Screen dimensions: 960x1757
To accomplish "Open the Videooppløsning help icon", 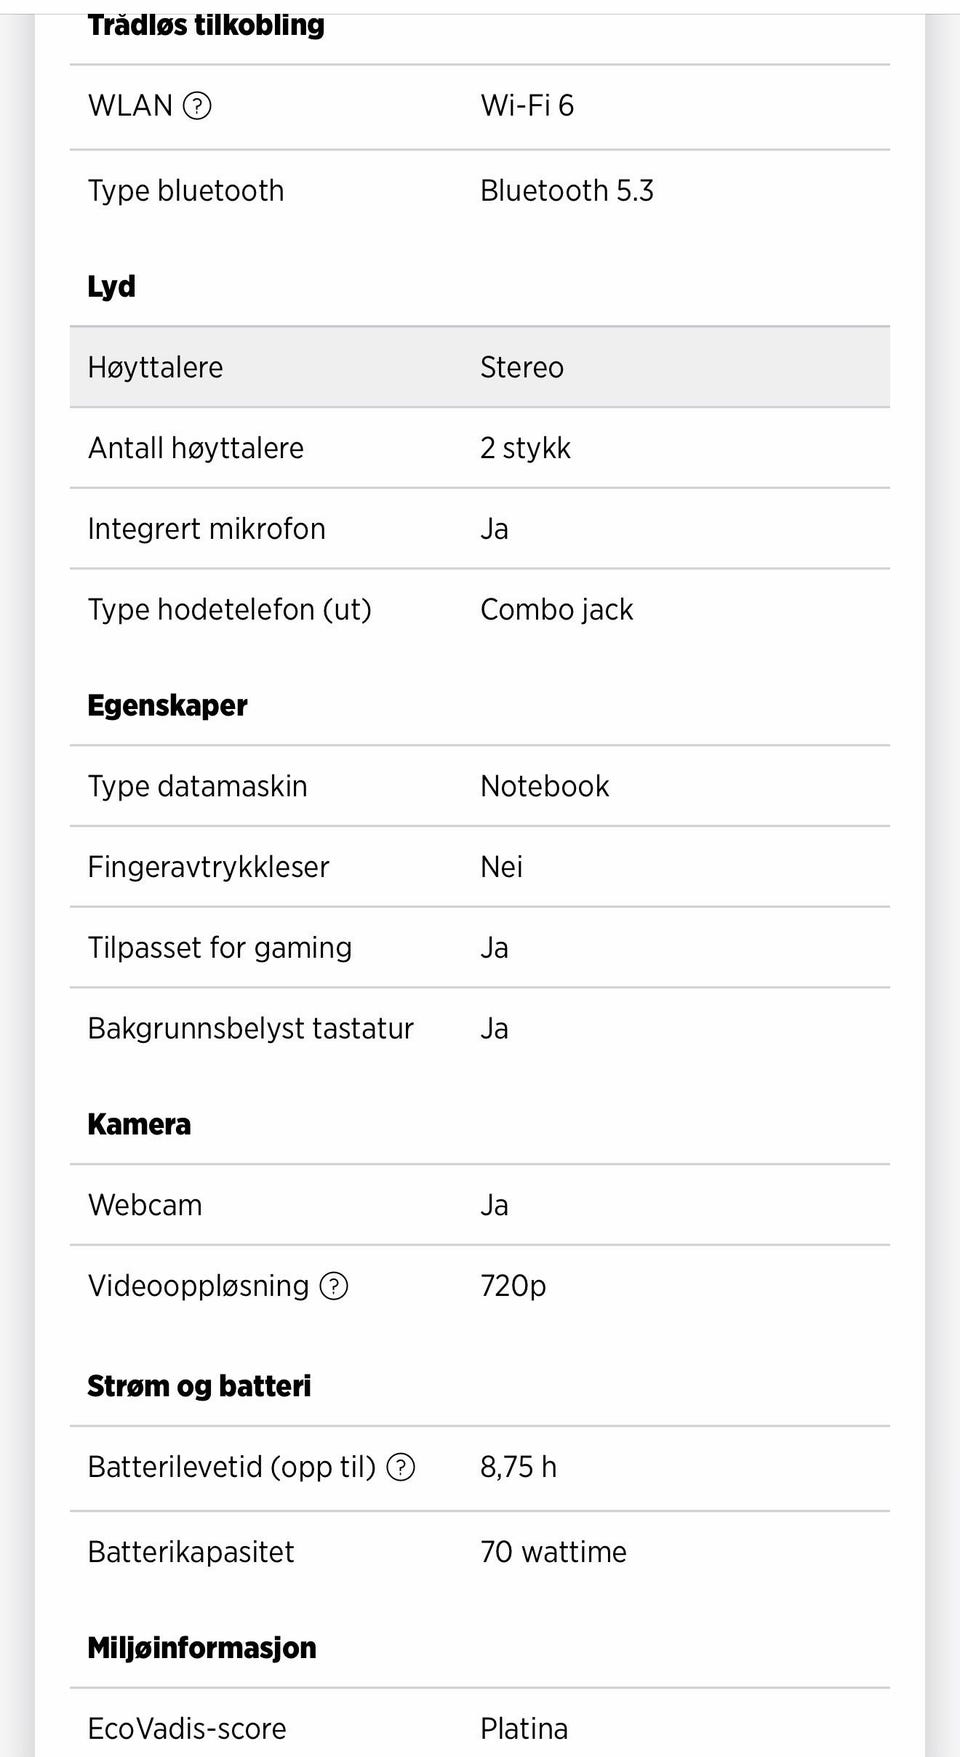I will tap(333, 1286).
